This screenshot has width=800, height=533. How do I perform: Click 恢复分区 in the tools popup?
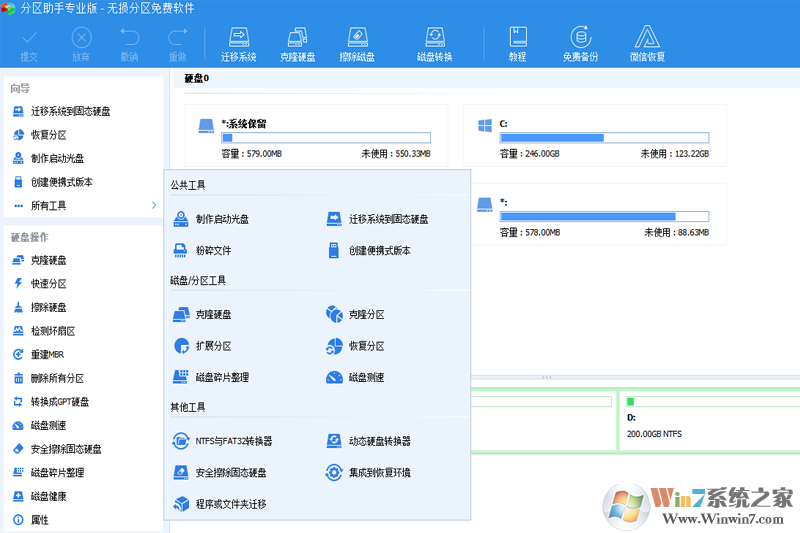tap(355, 346)
